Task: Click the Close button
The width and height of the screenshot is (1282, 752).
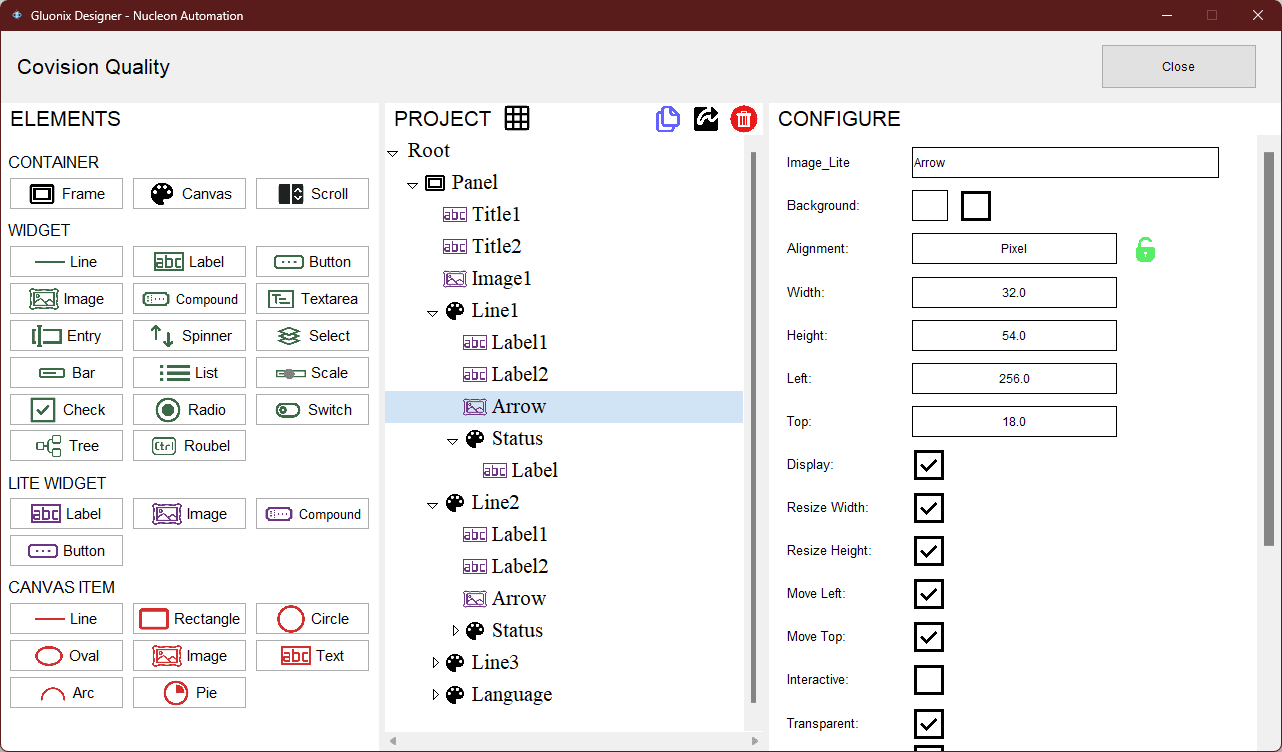Action: (x=1178, y=66)
